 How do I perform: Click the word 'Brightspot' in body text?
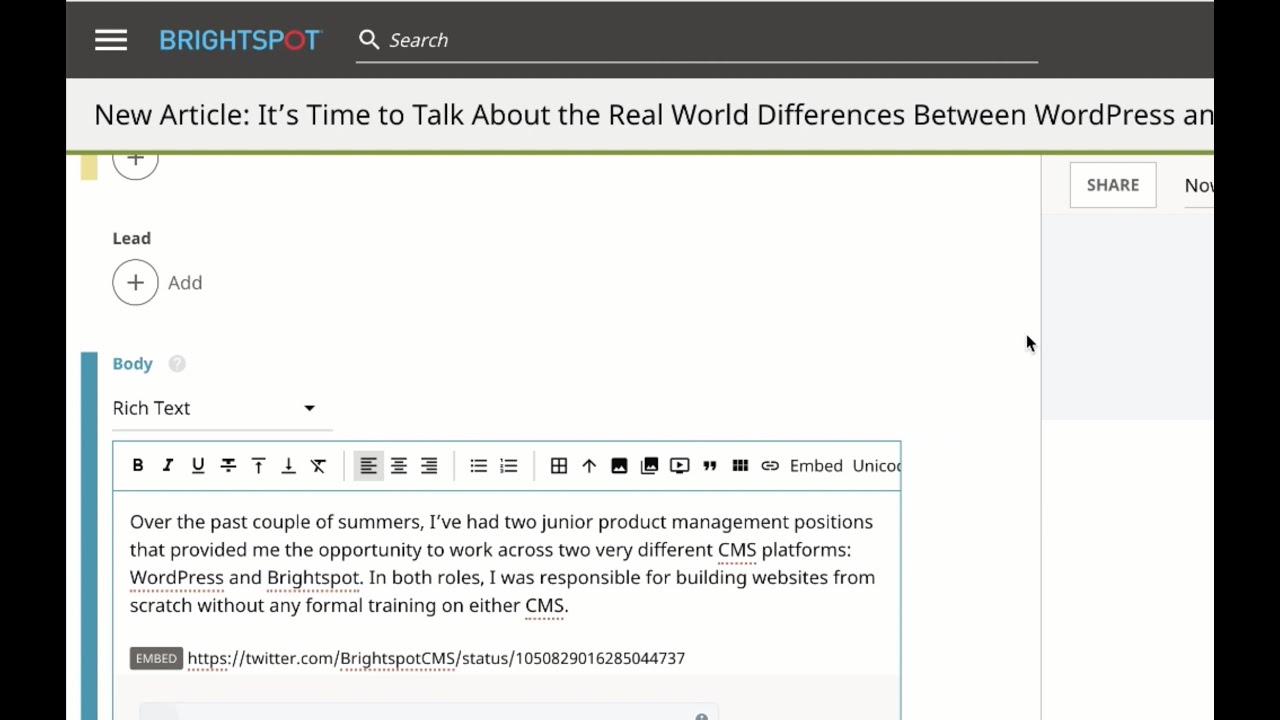pos(313,577)
